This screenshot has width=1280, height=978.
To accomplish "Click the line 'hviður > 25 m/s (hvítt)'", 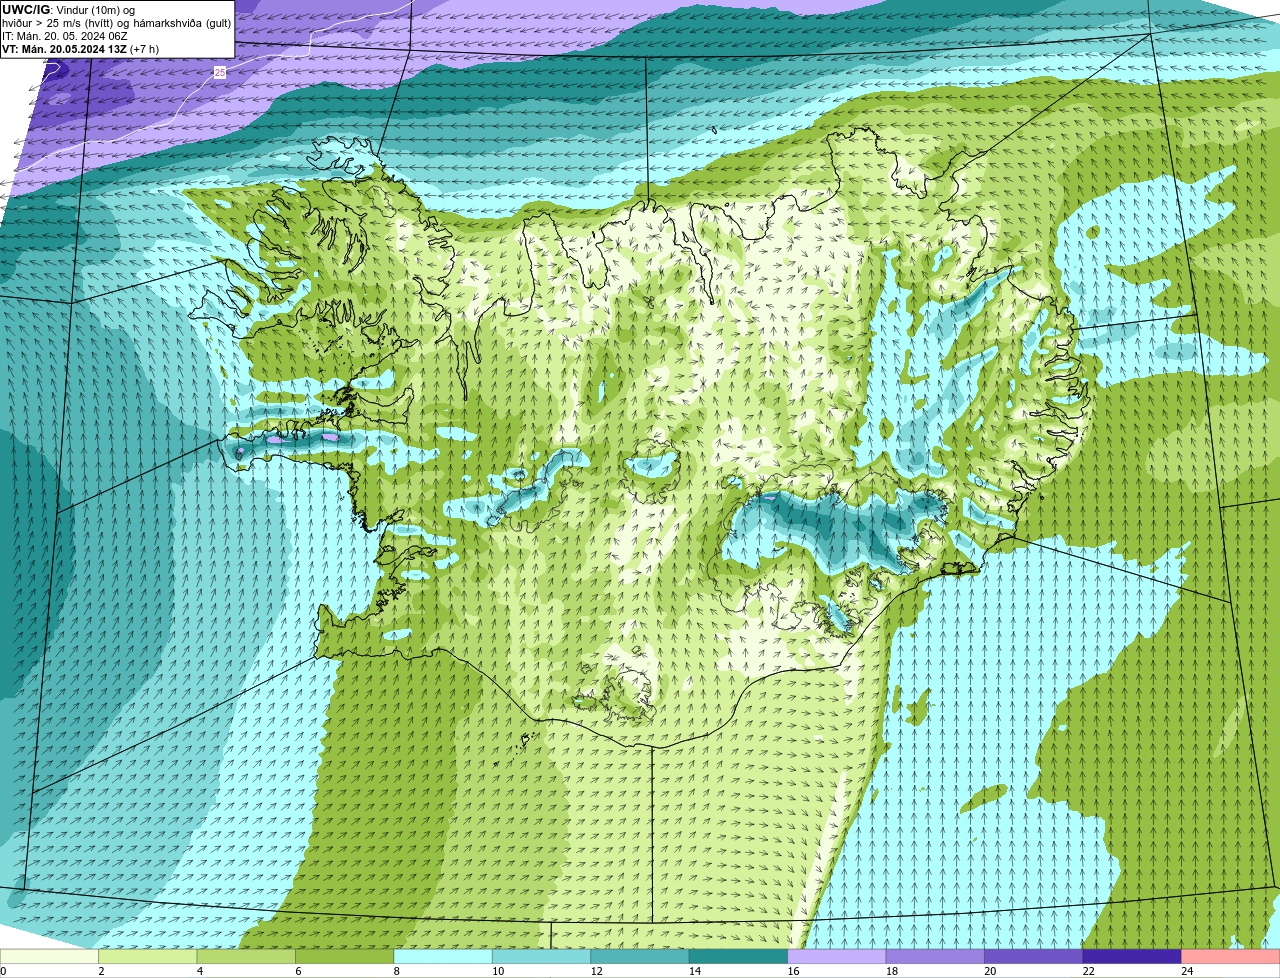I will tap(60, 23).
